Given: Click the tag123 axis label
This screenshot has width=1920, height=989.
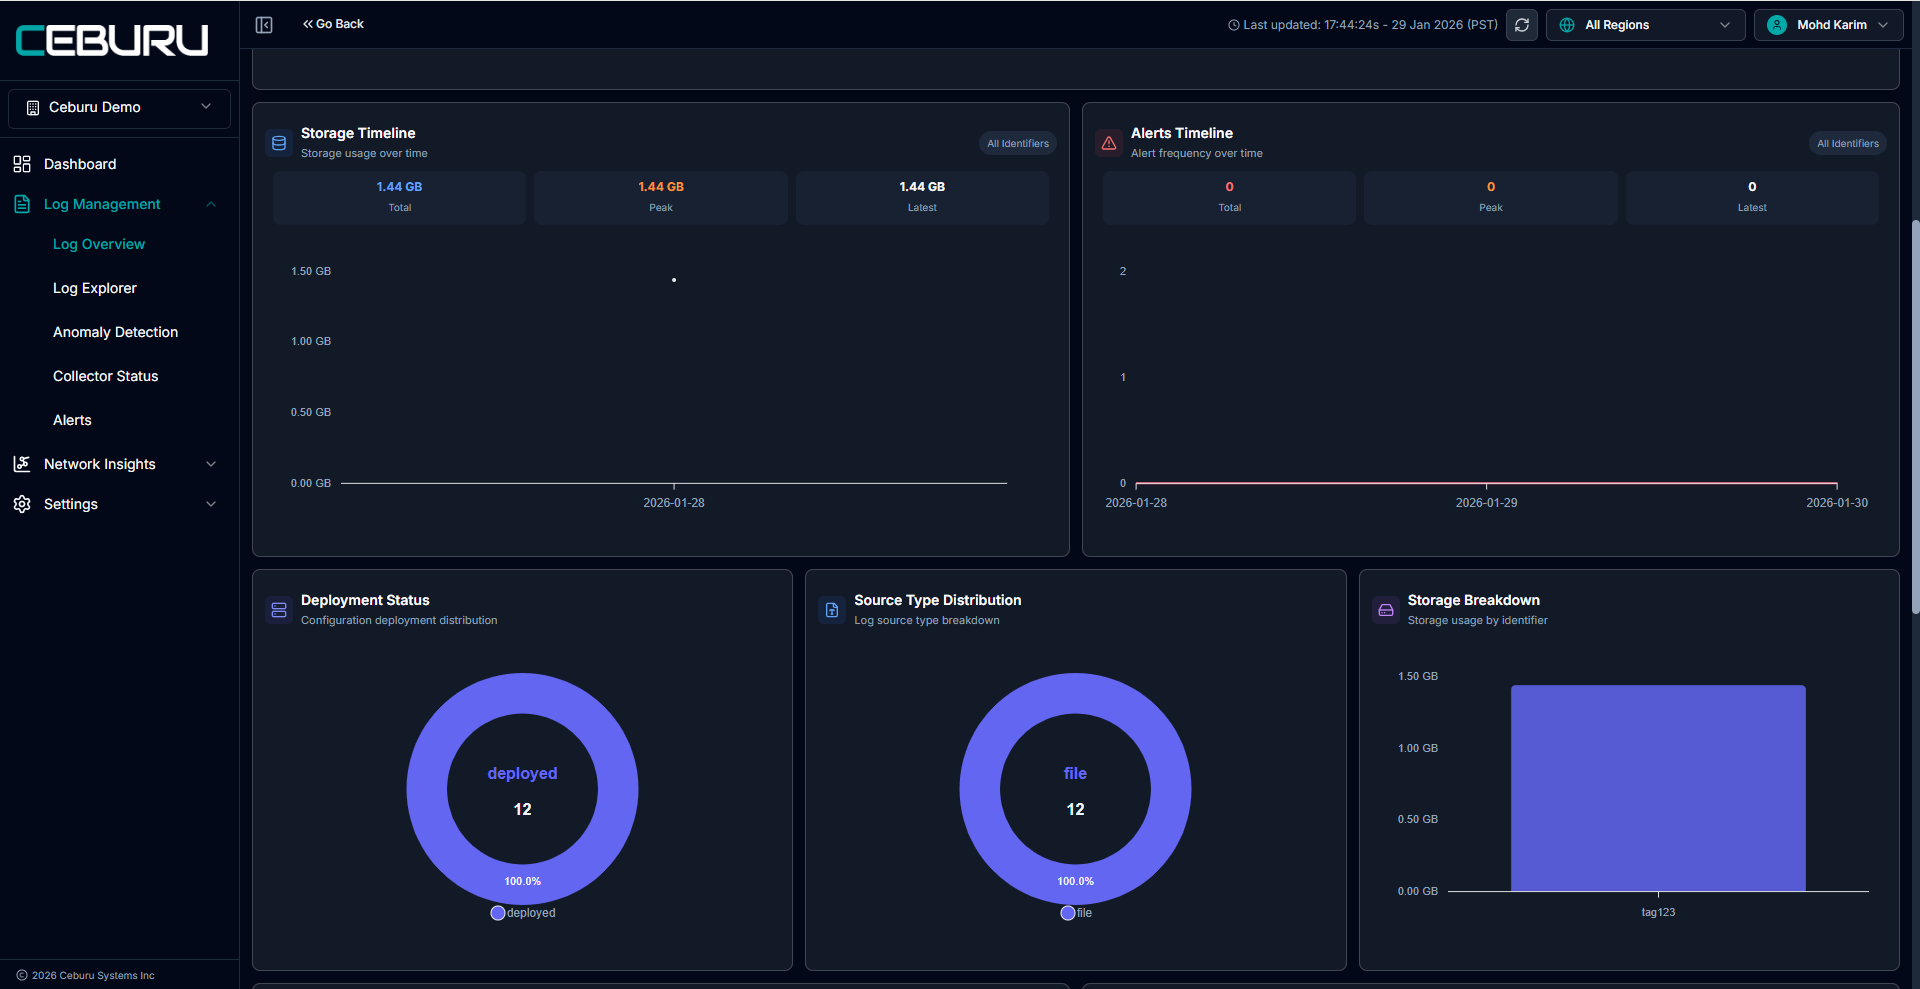Looking at the screenshot, I should click(1658, 912).
